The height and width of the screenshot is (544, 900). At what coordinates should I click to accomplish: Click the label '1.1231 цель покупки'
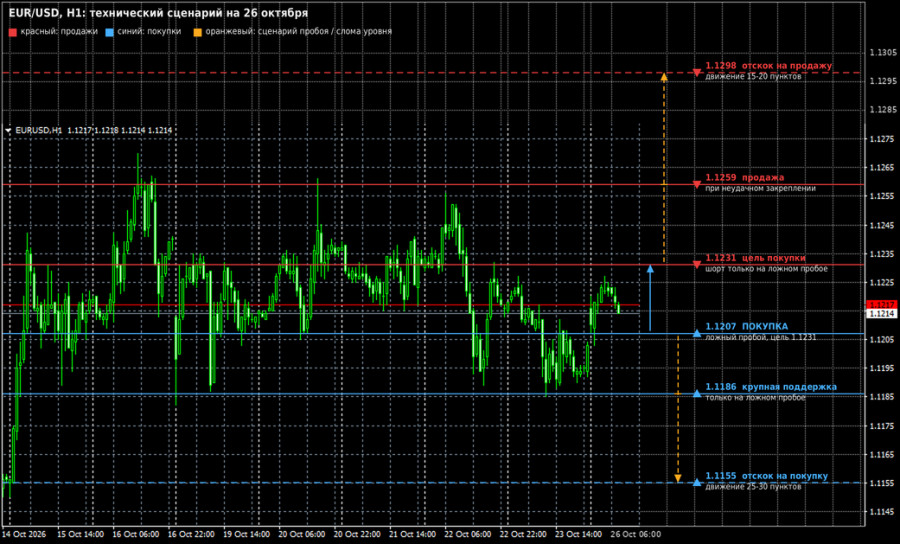click(755, 258)
